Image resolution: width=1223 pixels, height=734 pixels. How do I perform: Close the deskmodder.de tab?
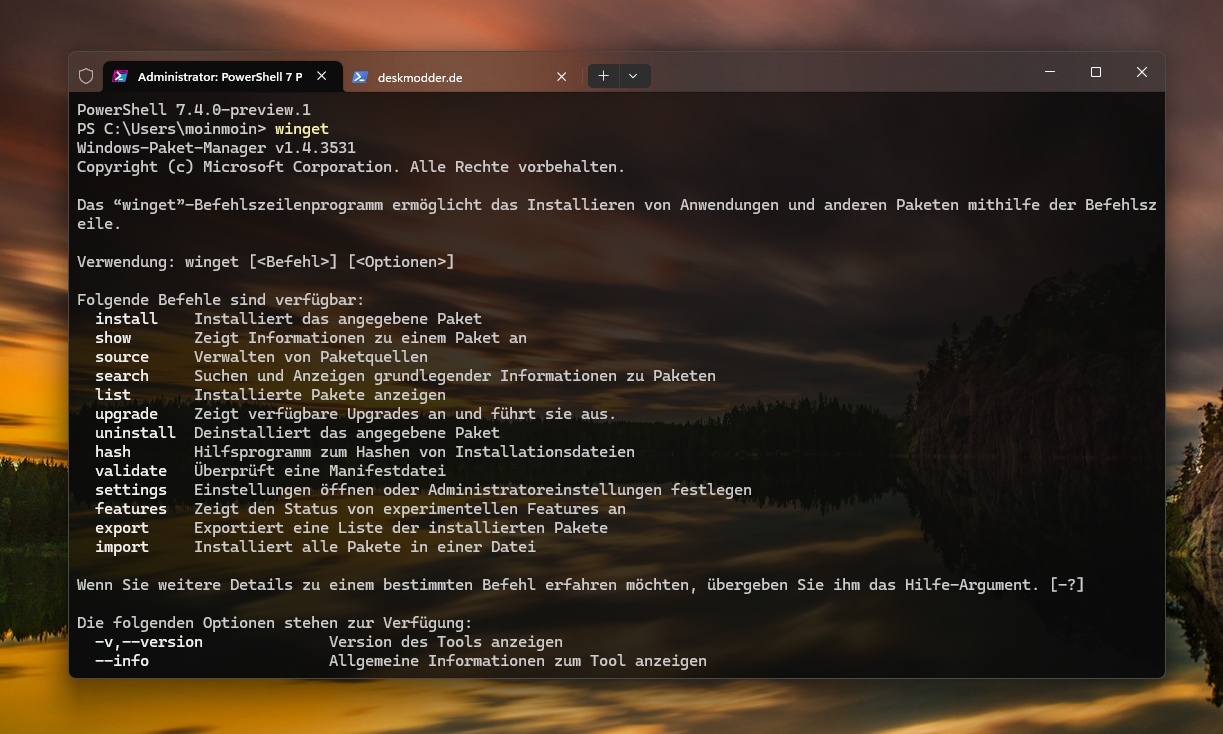click(x=561, y=77)
